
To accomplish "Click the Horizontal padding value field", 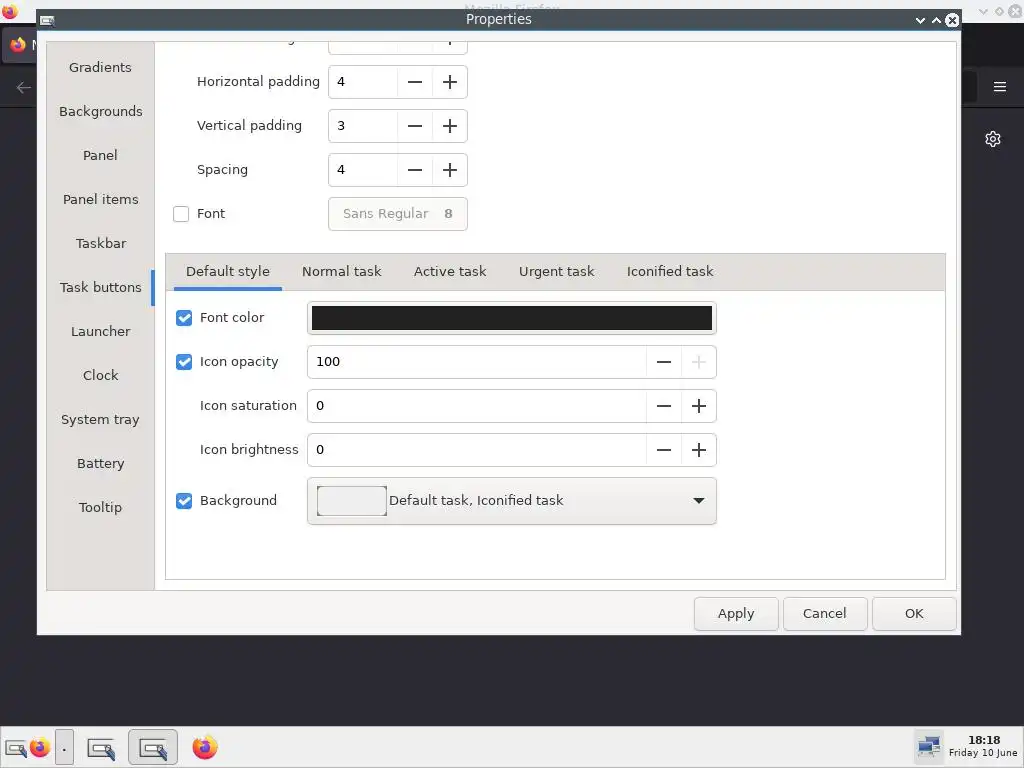I will point(363,82).
